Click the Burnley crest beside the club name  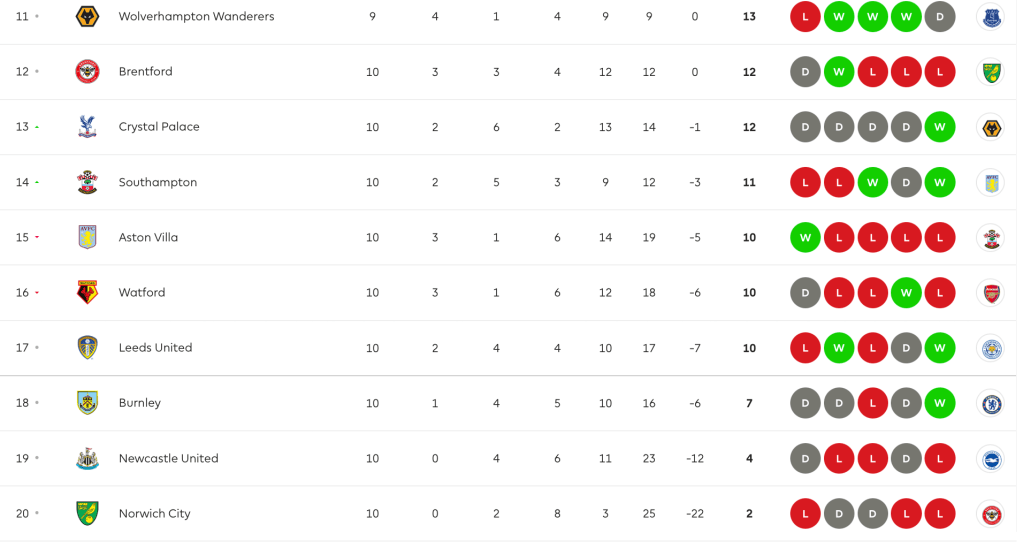click(x=88, y=403)
